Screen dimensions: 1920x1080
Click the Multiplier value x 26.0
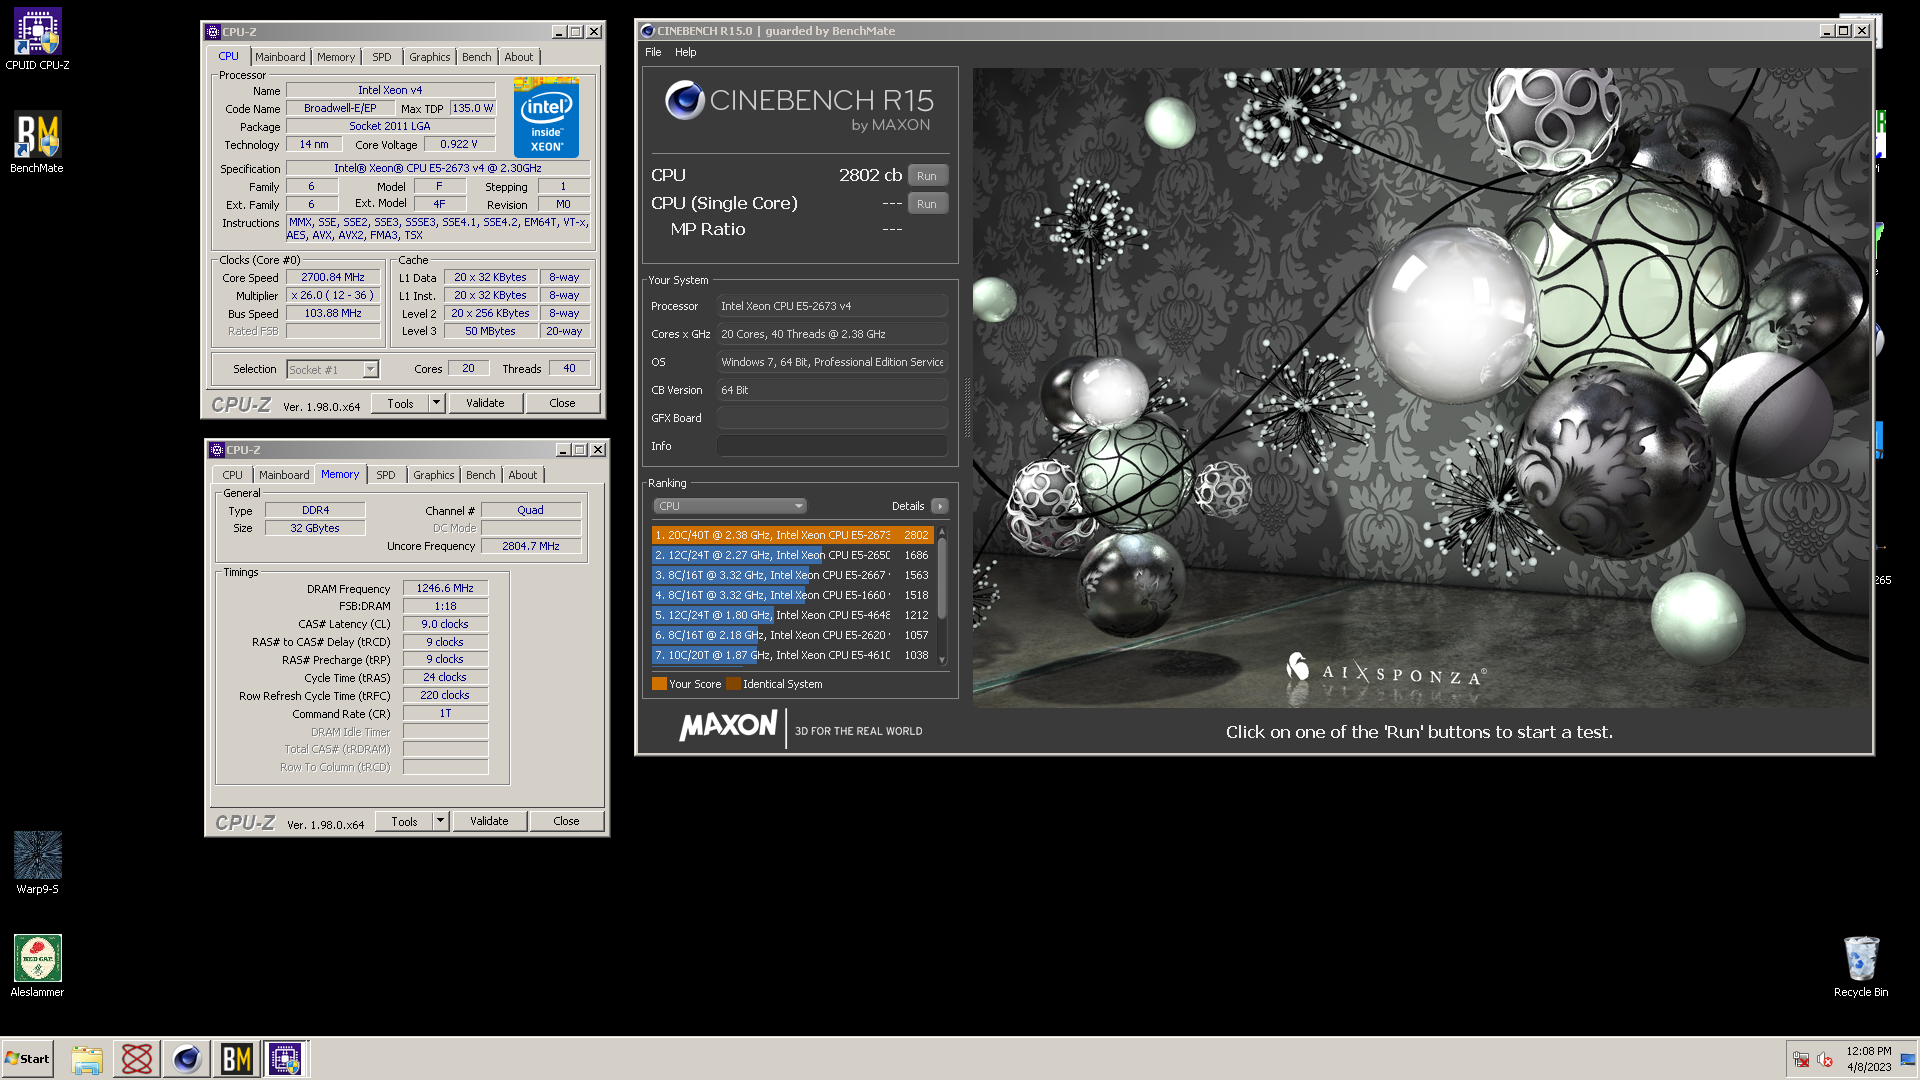coord(333,296)
